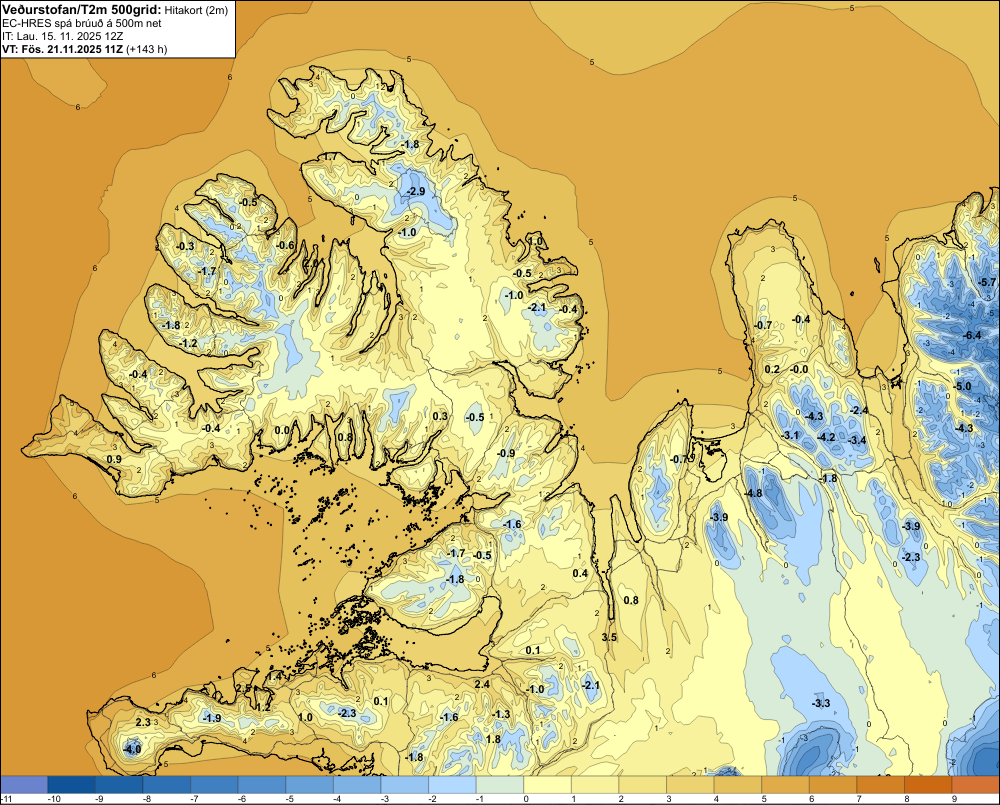
Task: Select legend band from -1 to 0
Action: pos(501,785)
